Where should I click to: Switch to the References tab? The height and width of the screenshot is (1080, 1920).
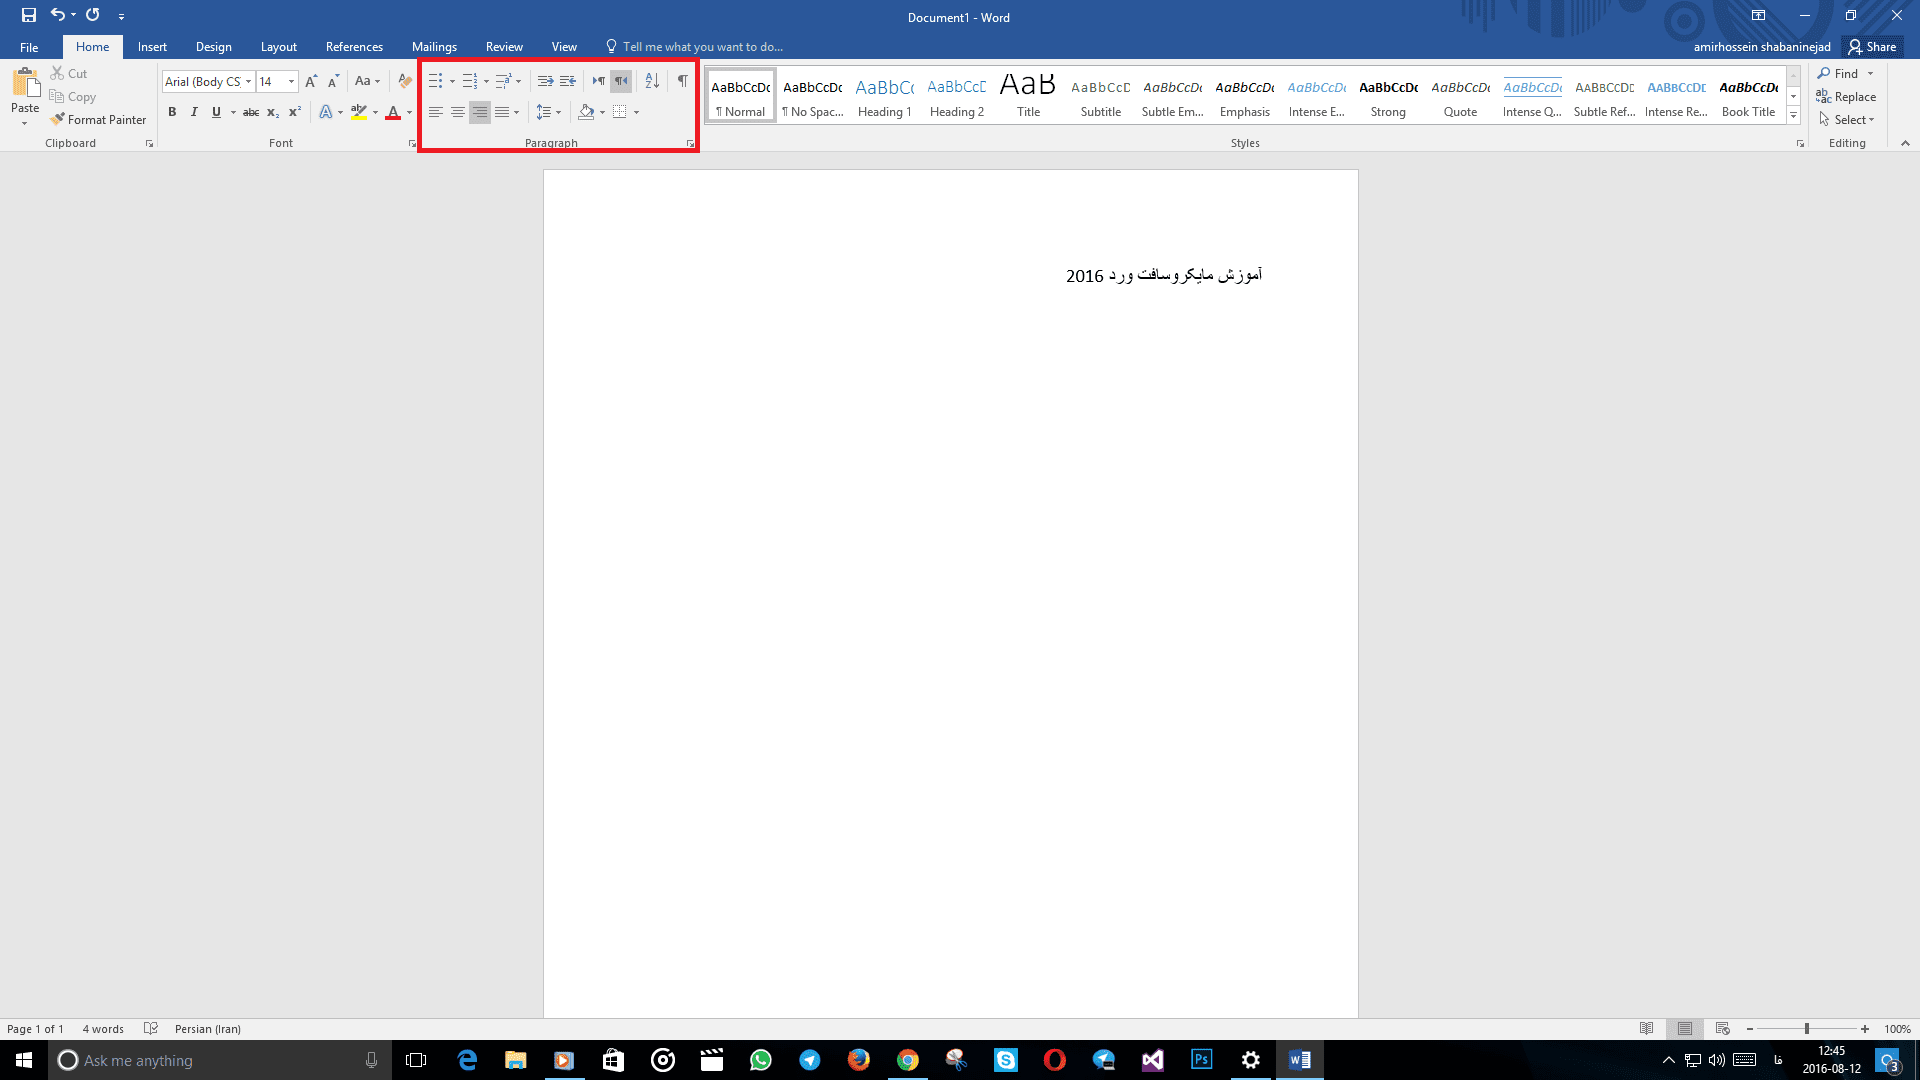(x=354, y=47)
